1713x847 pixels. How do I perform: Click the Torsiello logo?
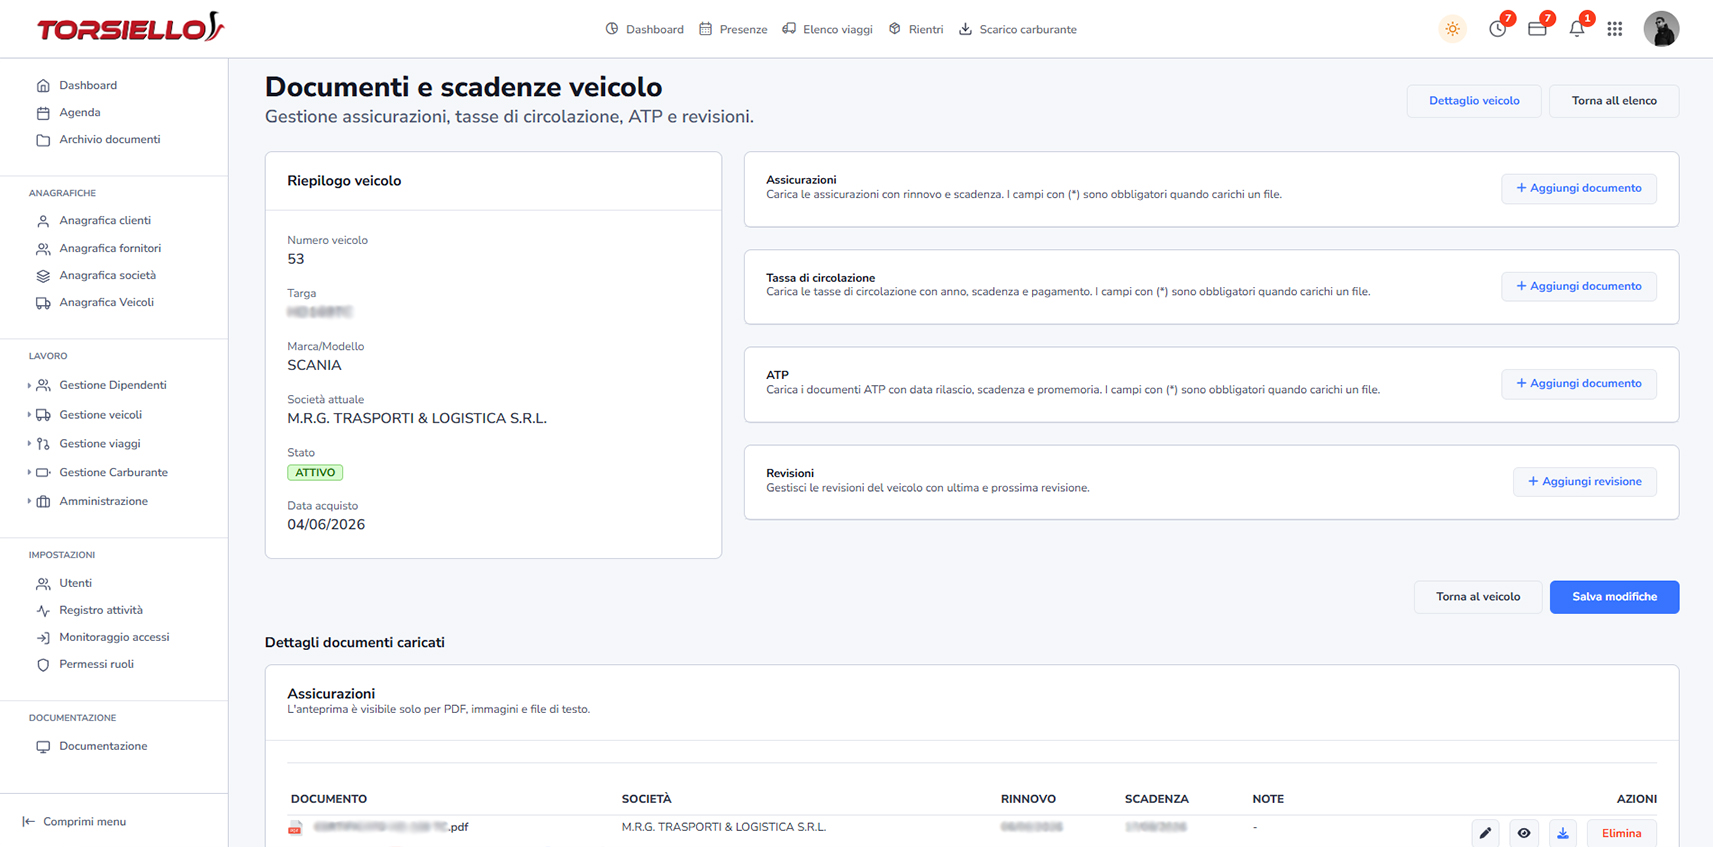[130, 28]
